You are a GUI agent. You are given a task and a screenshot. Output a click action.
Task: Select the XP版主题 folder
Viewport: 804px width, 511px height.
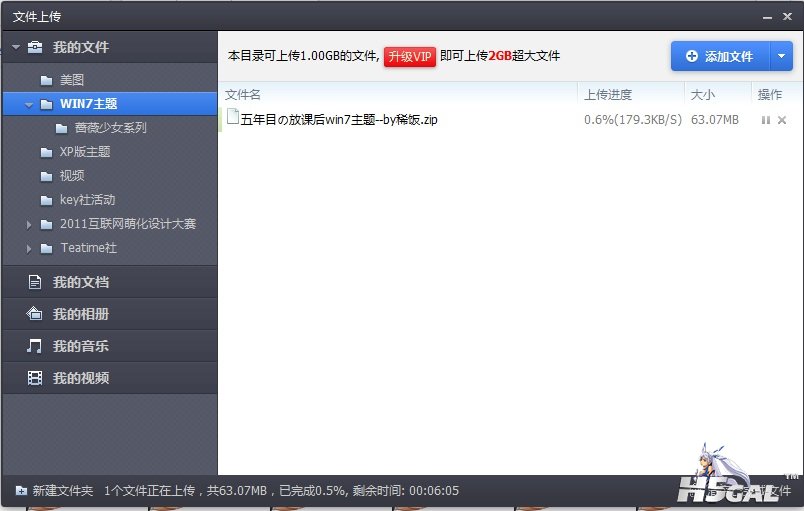click(84, 152)
